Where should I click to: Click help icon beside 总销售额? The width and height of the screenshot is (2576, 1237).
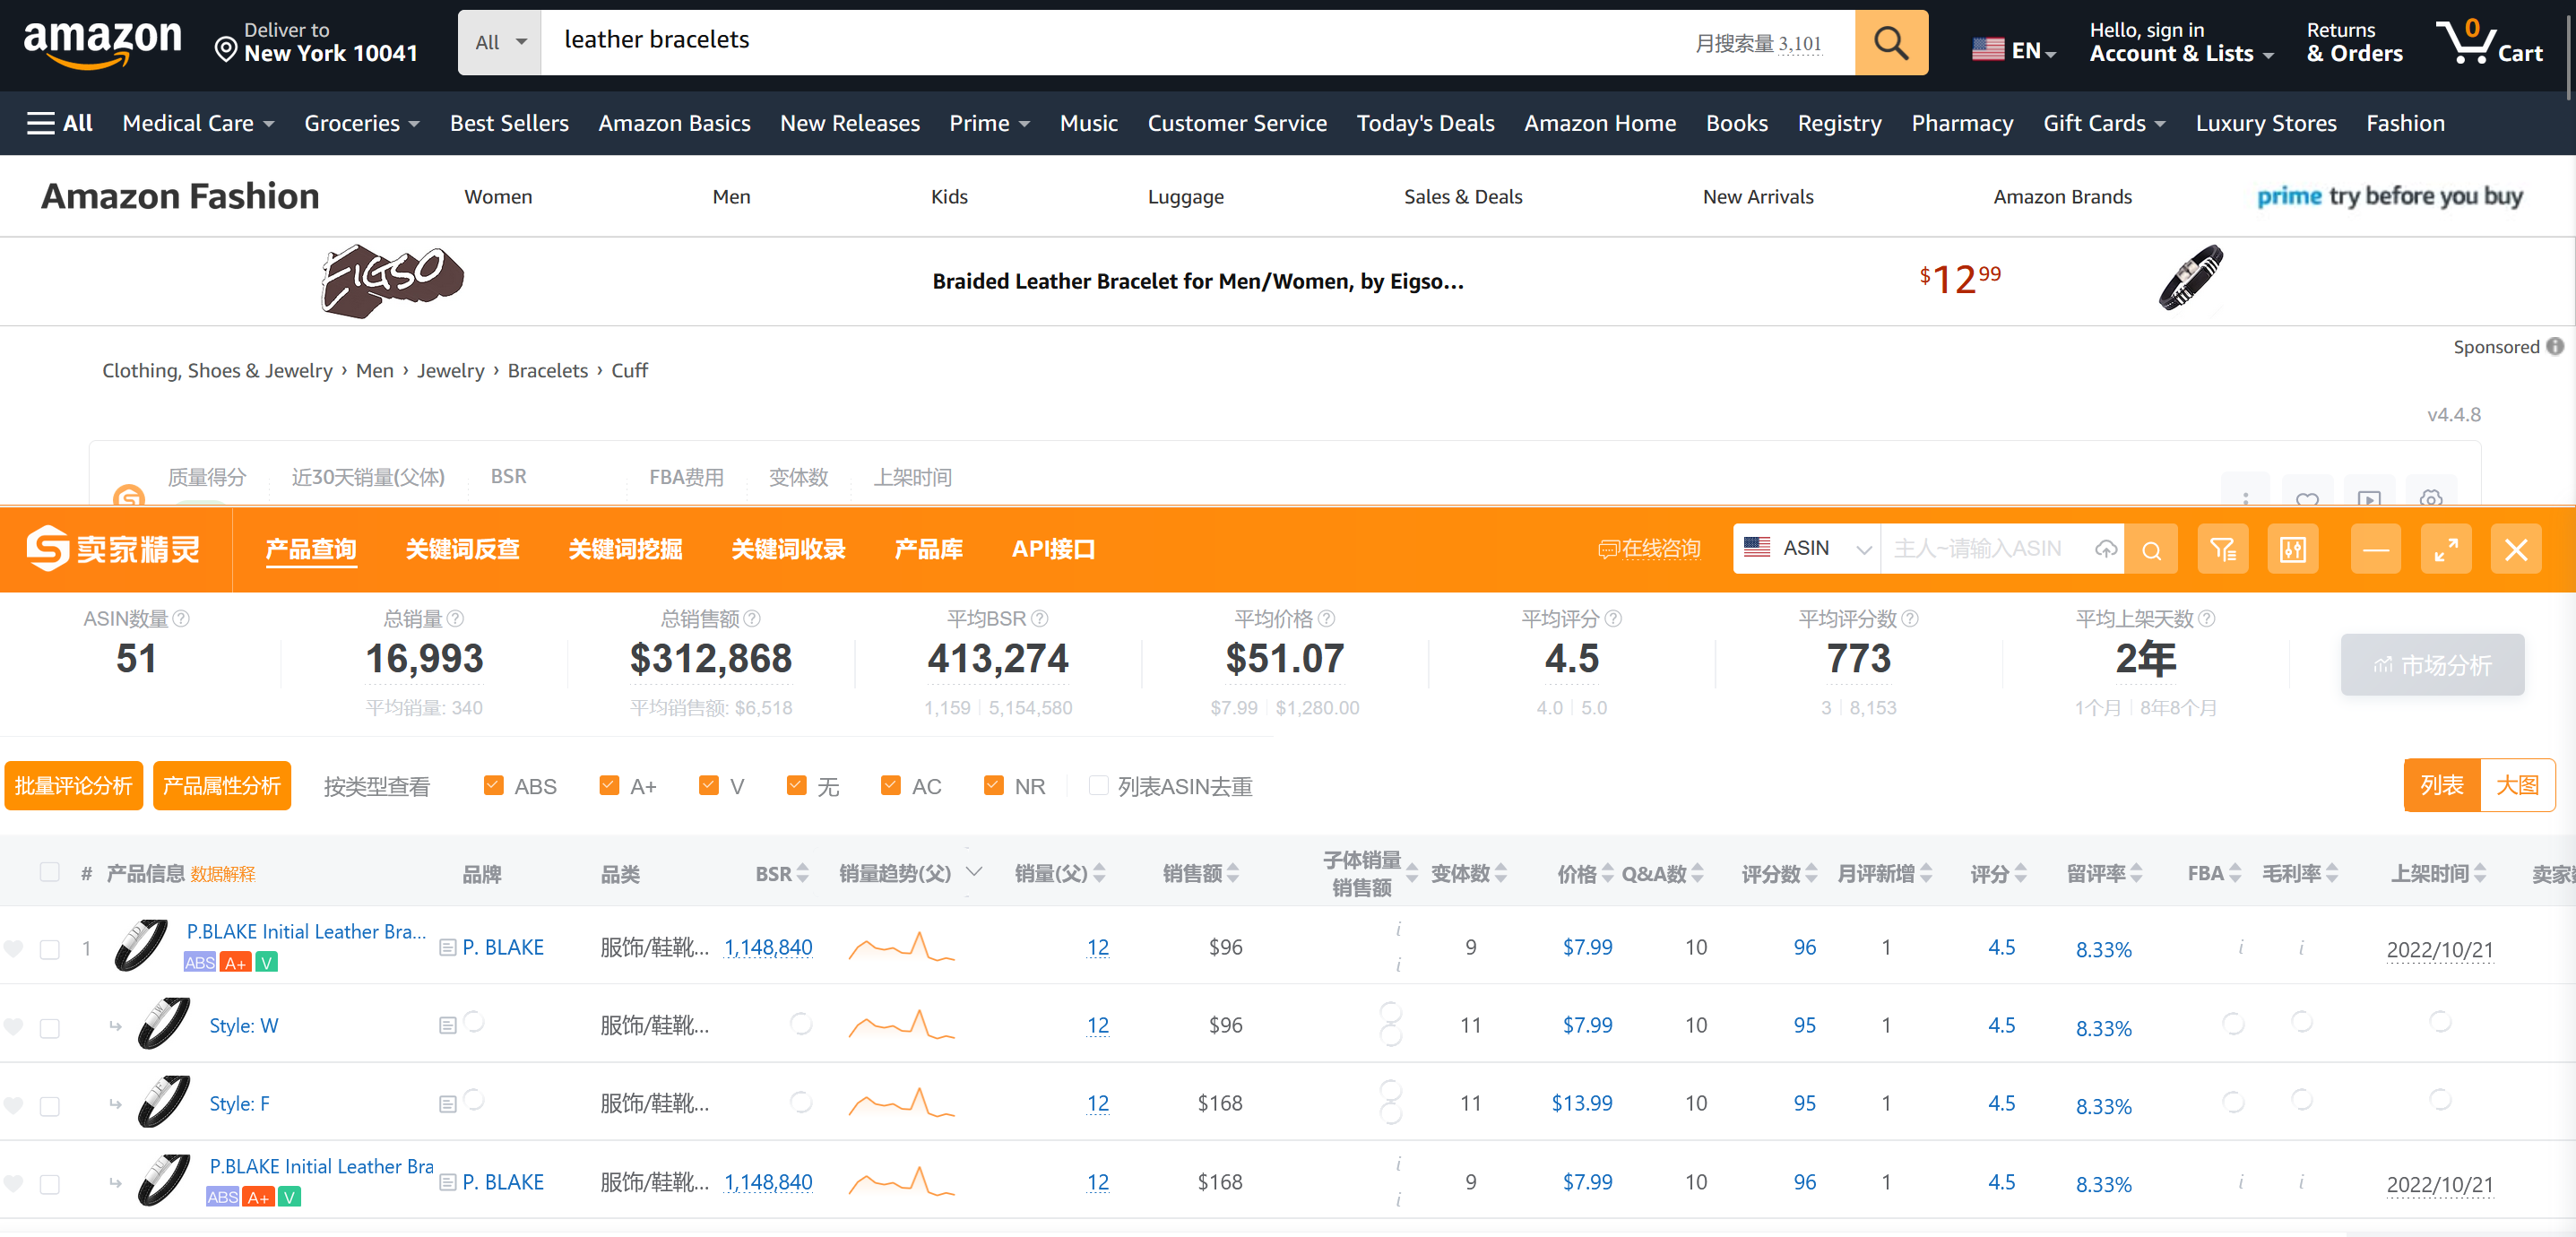752,619
